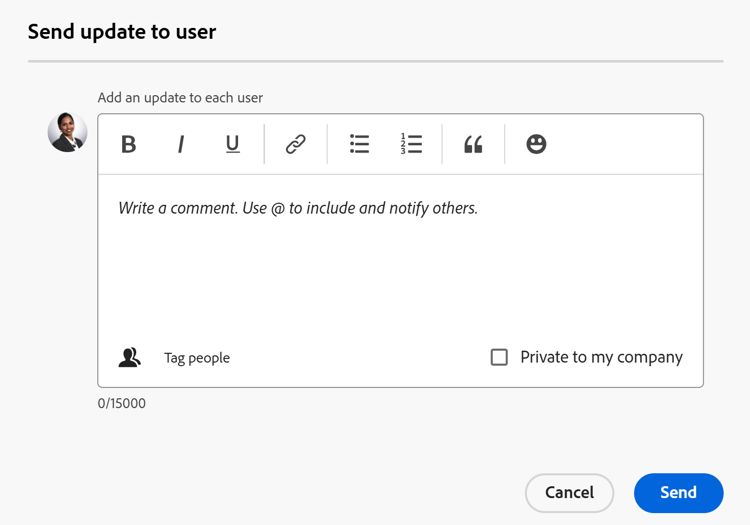
Task: Click the Private to my company label
Action: coord(601,357)
